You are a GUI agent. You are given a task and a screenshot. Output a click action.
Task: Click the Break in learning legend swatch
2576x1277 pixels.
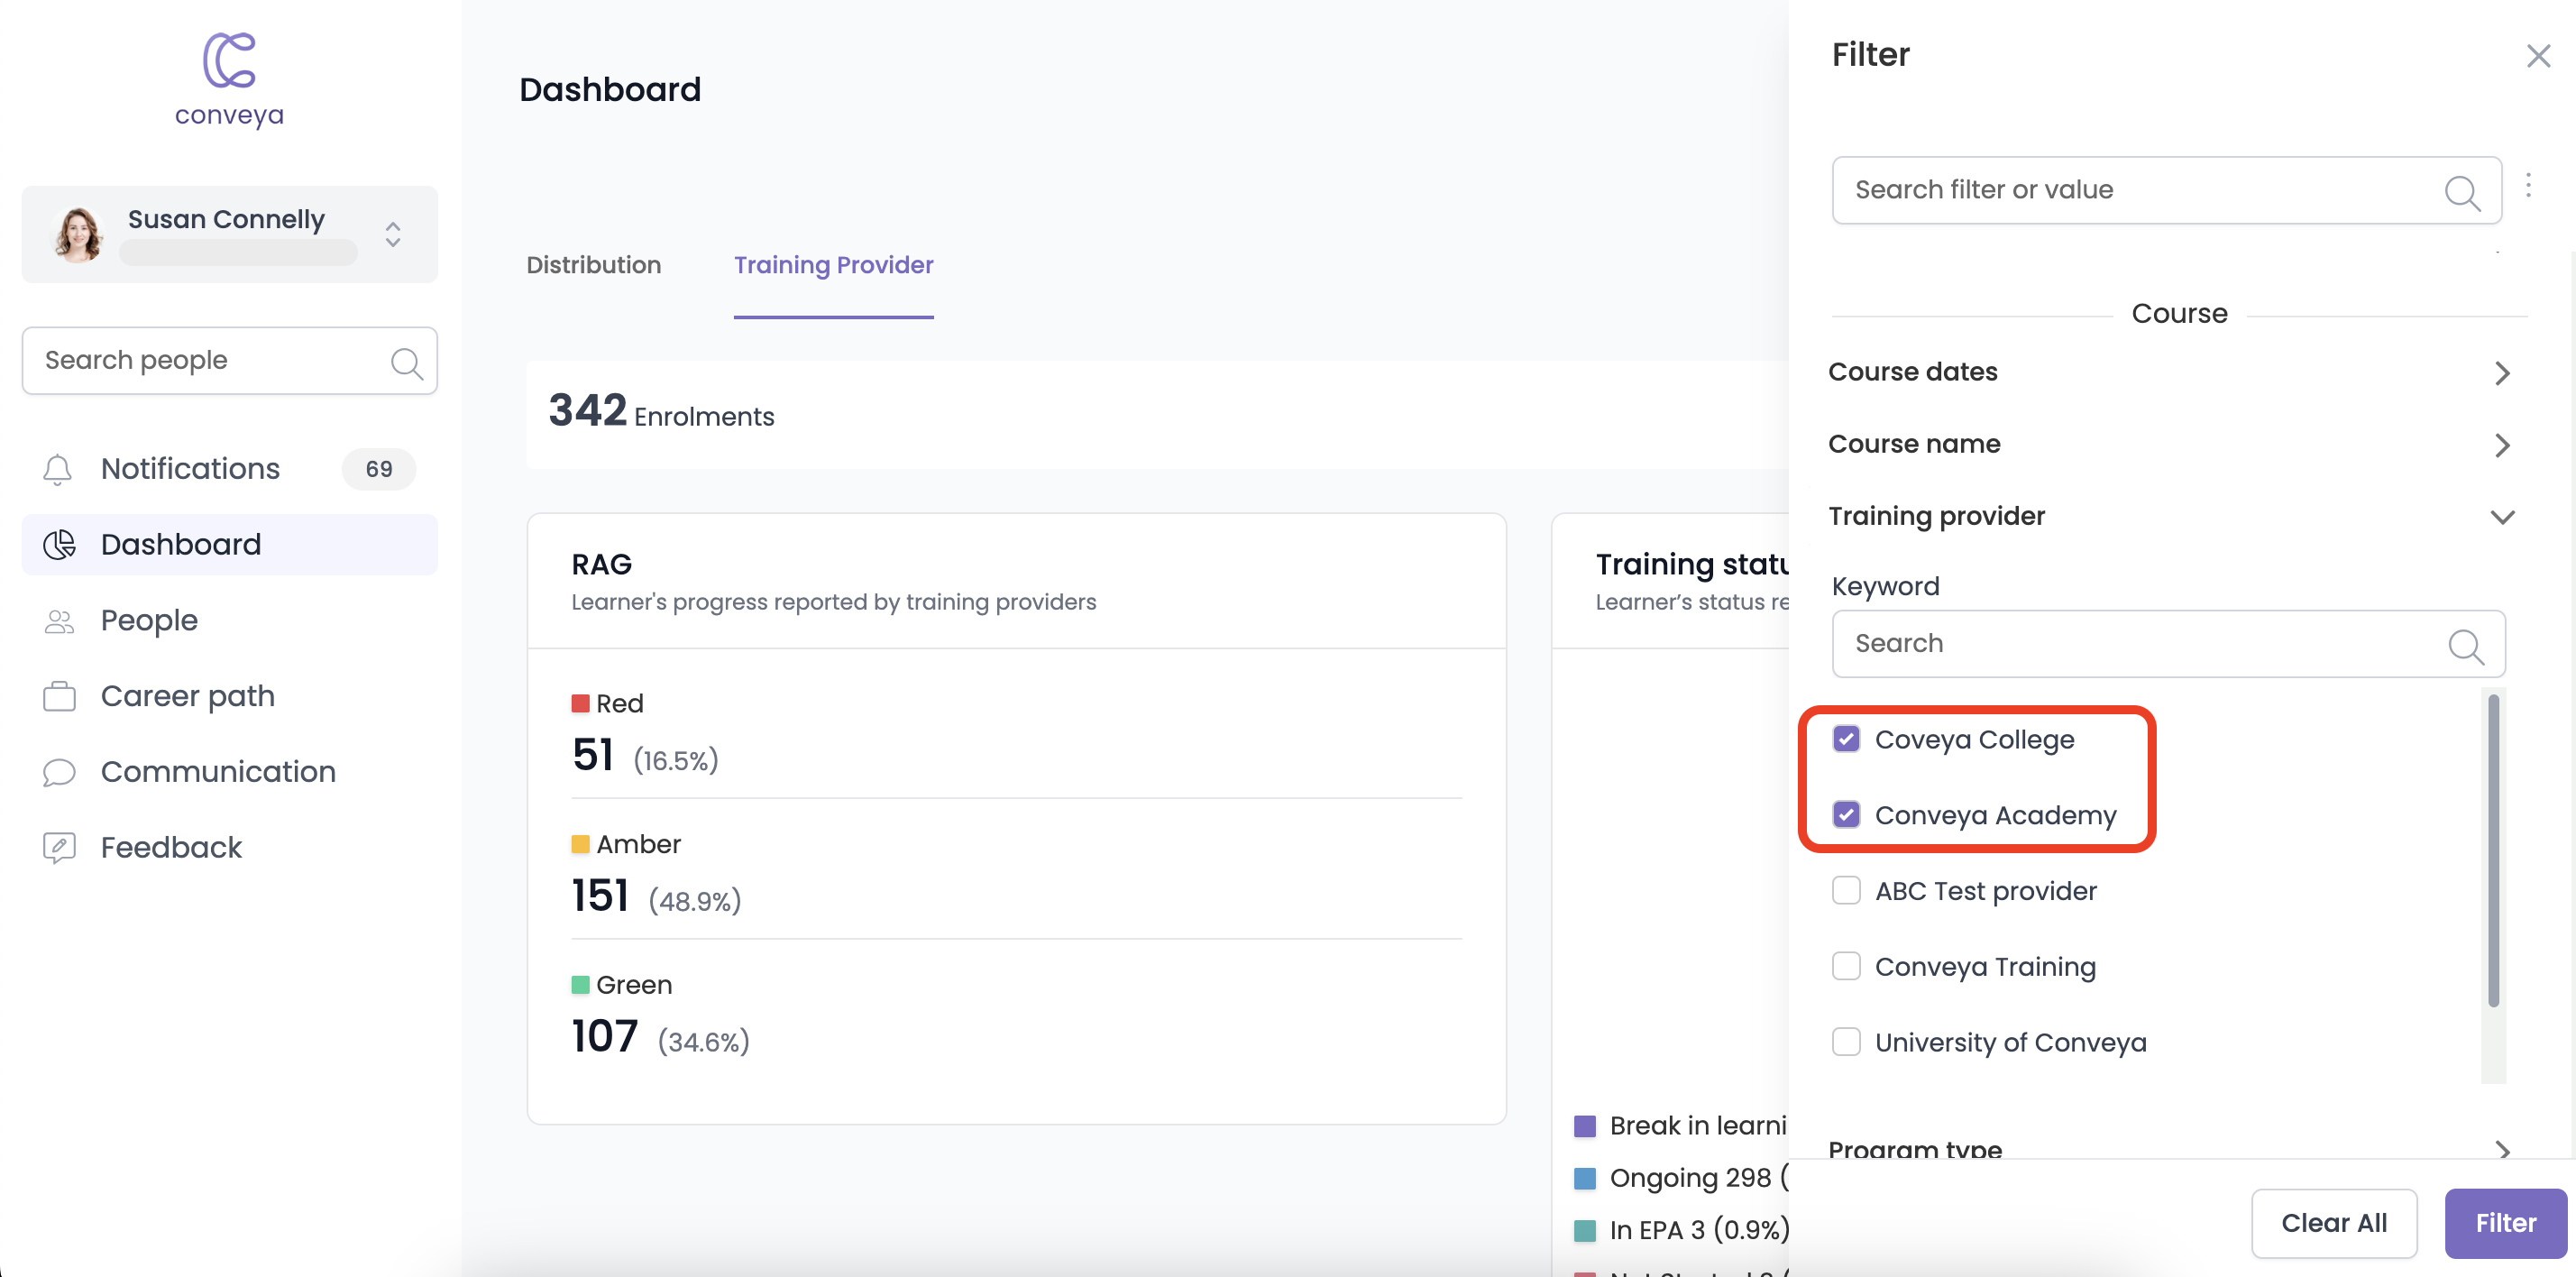click(1585, 1126)
